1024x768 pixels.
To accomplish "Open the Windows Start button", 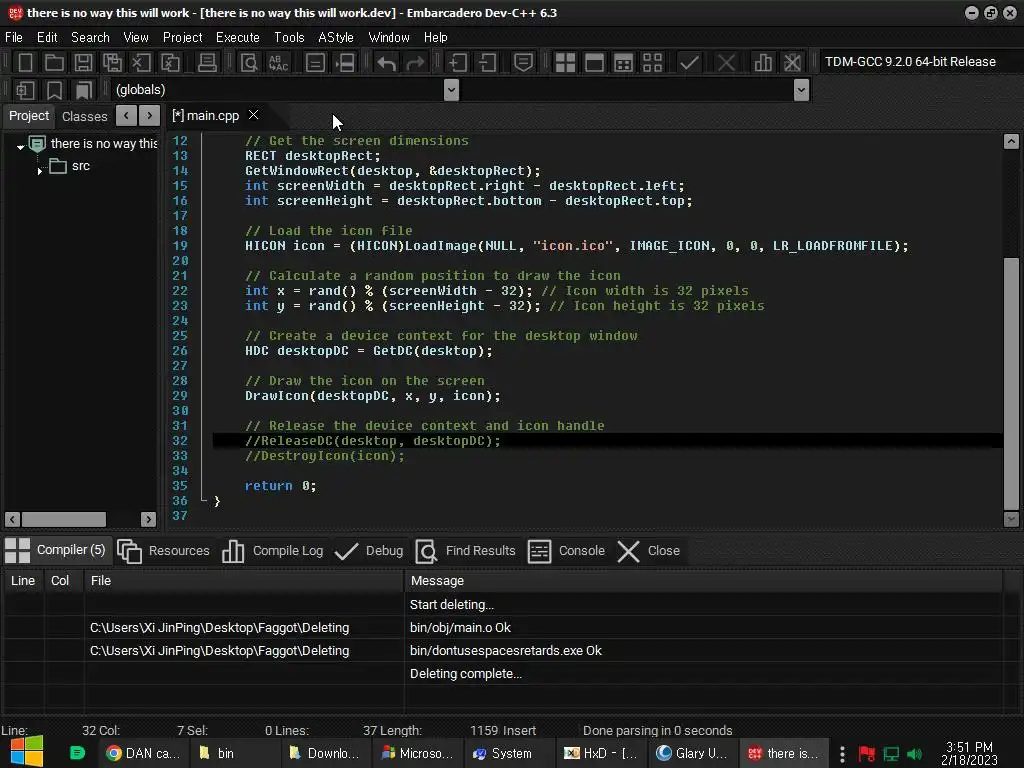I will click(x=26, y=753).
